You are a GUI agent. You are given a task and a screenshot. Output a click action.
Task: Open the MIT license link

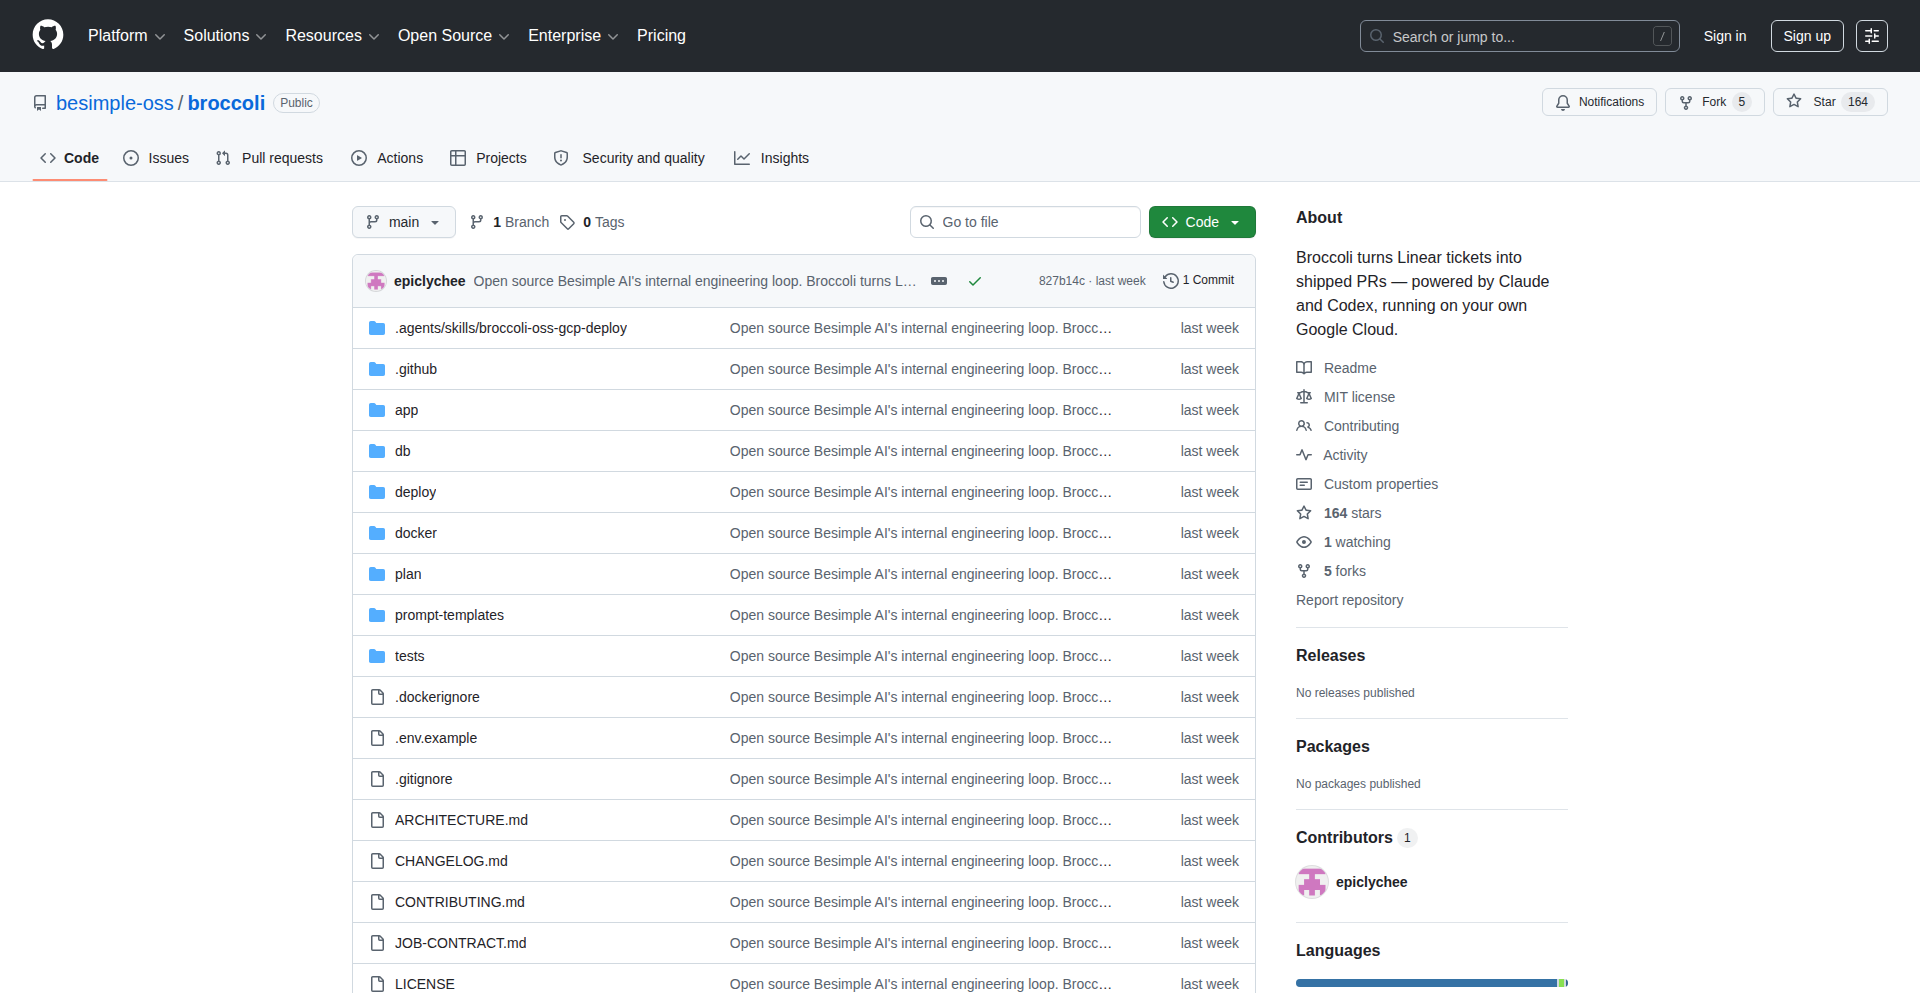coord(1358,397)
